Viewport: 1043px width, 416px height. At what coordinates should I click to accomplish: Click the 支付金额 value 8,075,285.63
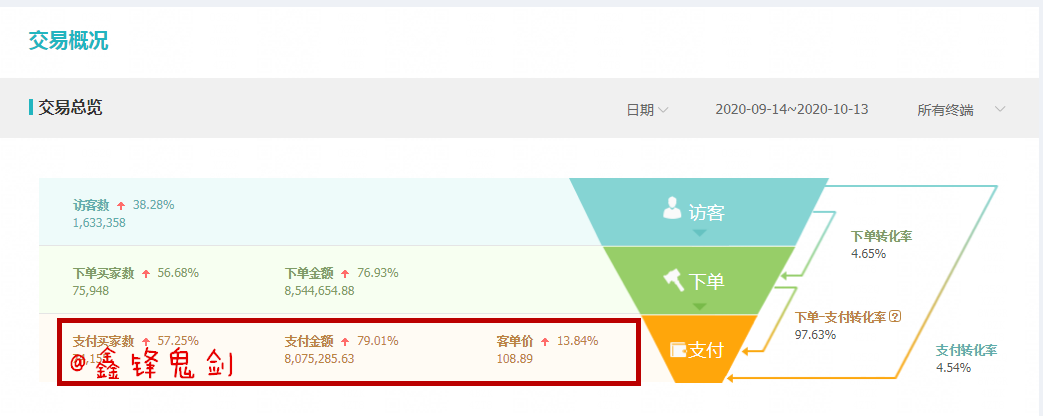(x=319, y=359)
